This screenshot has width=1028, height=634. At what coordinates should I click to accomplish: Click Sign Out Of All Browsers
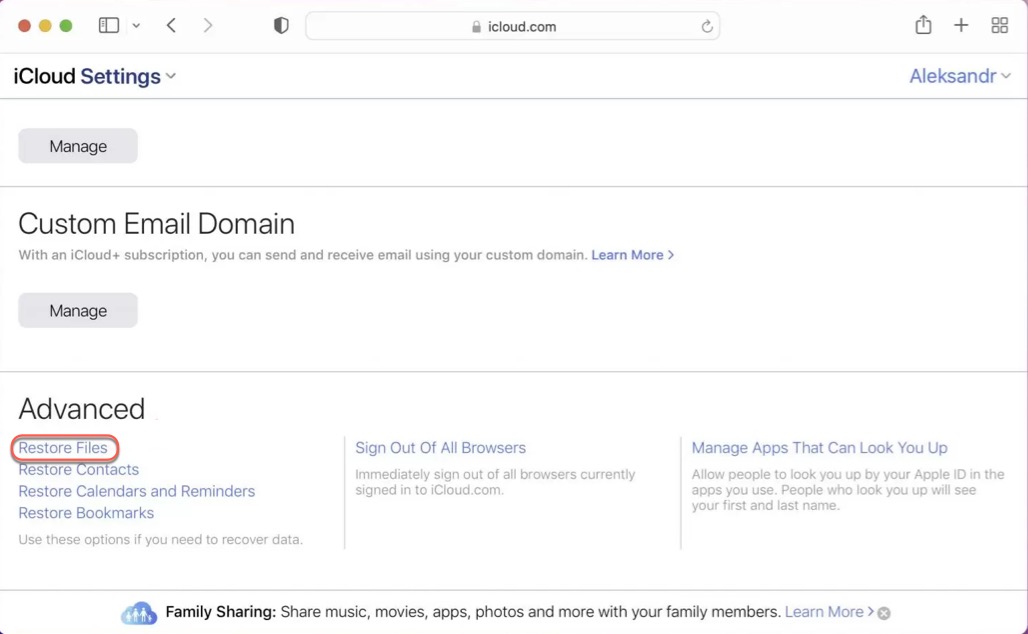pos(440,448)
